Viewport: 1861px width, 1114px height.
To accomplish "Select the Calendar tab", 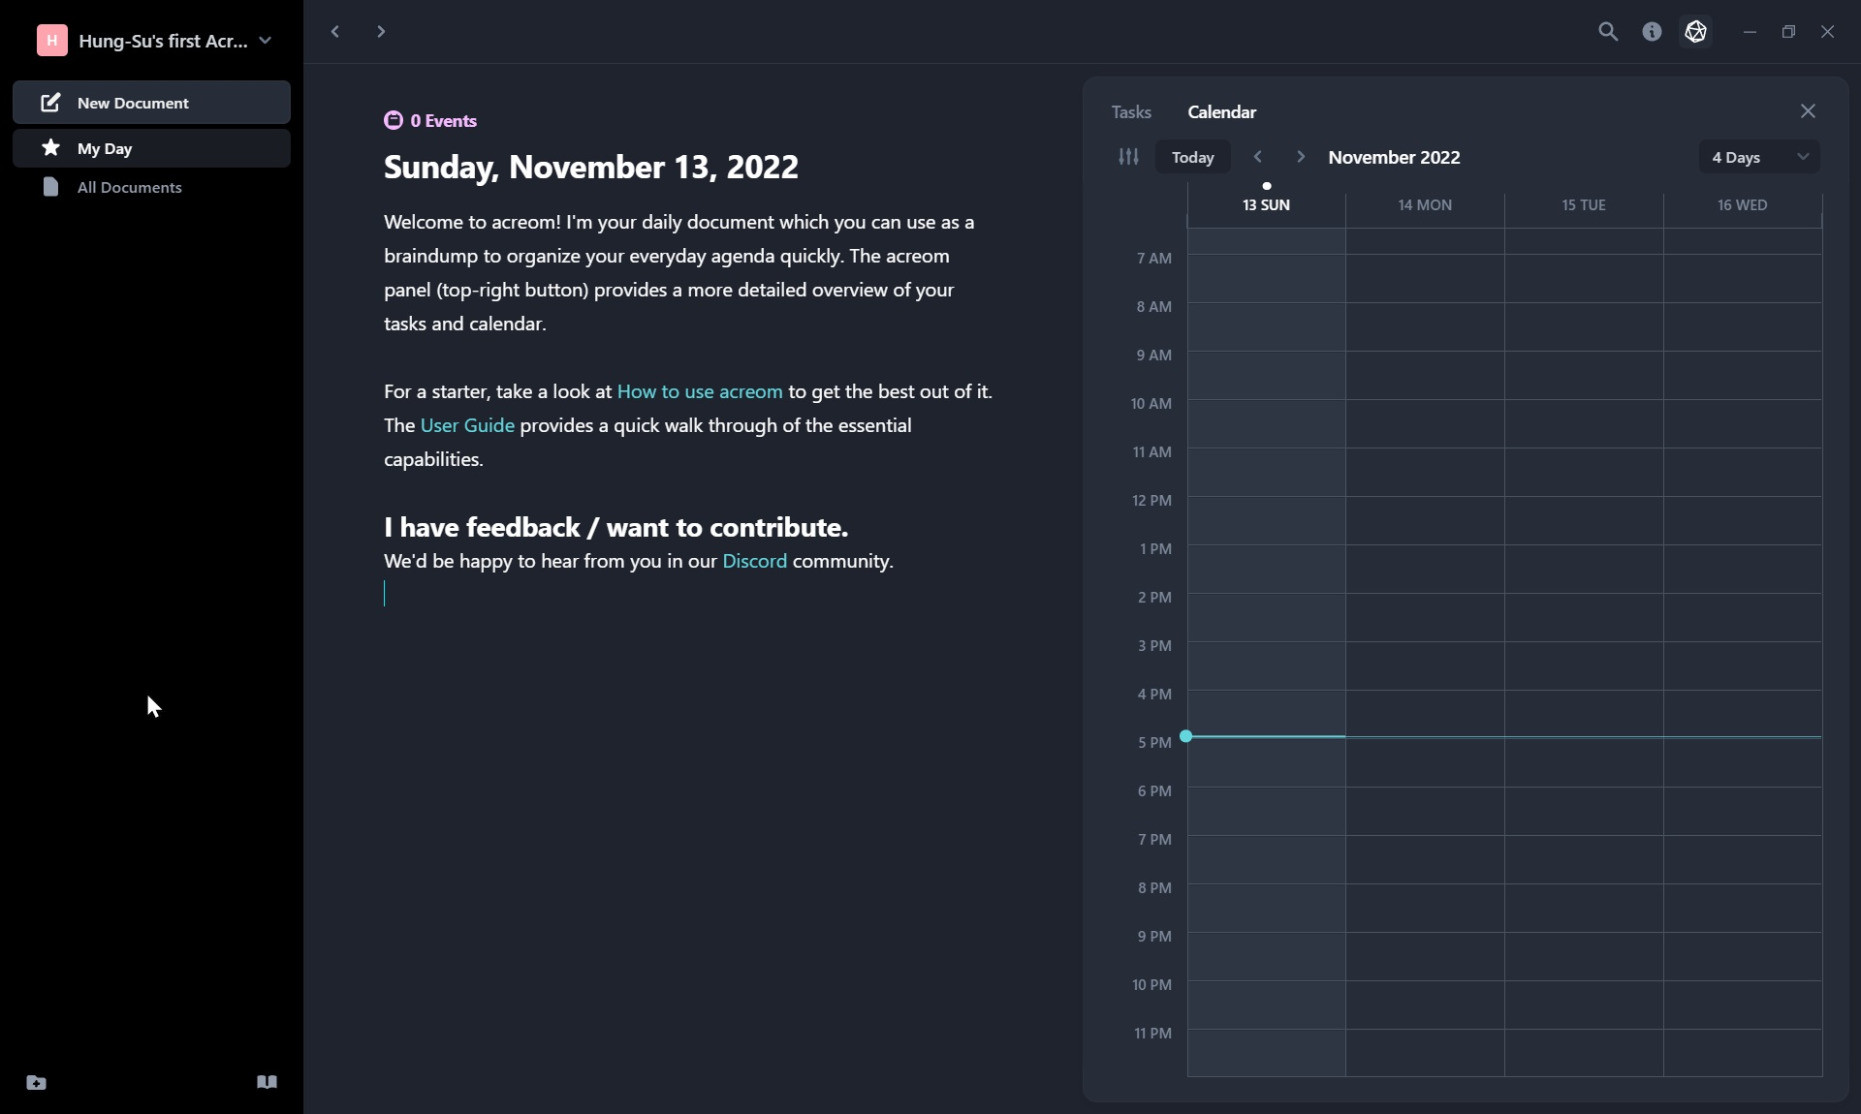I will coord(1221,112).
